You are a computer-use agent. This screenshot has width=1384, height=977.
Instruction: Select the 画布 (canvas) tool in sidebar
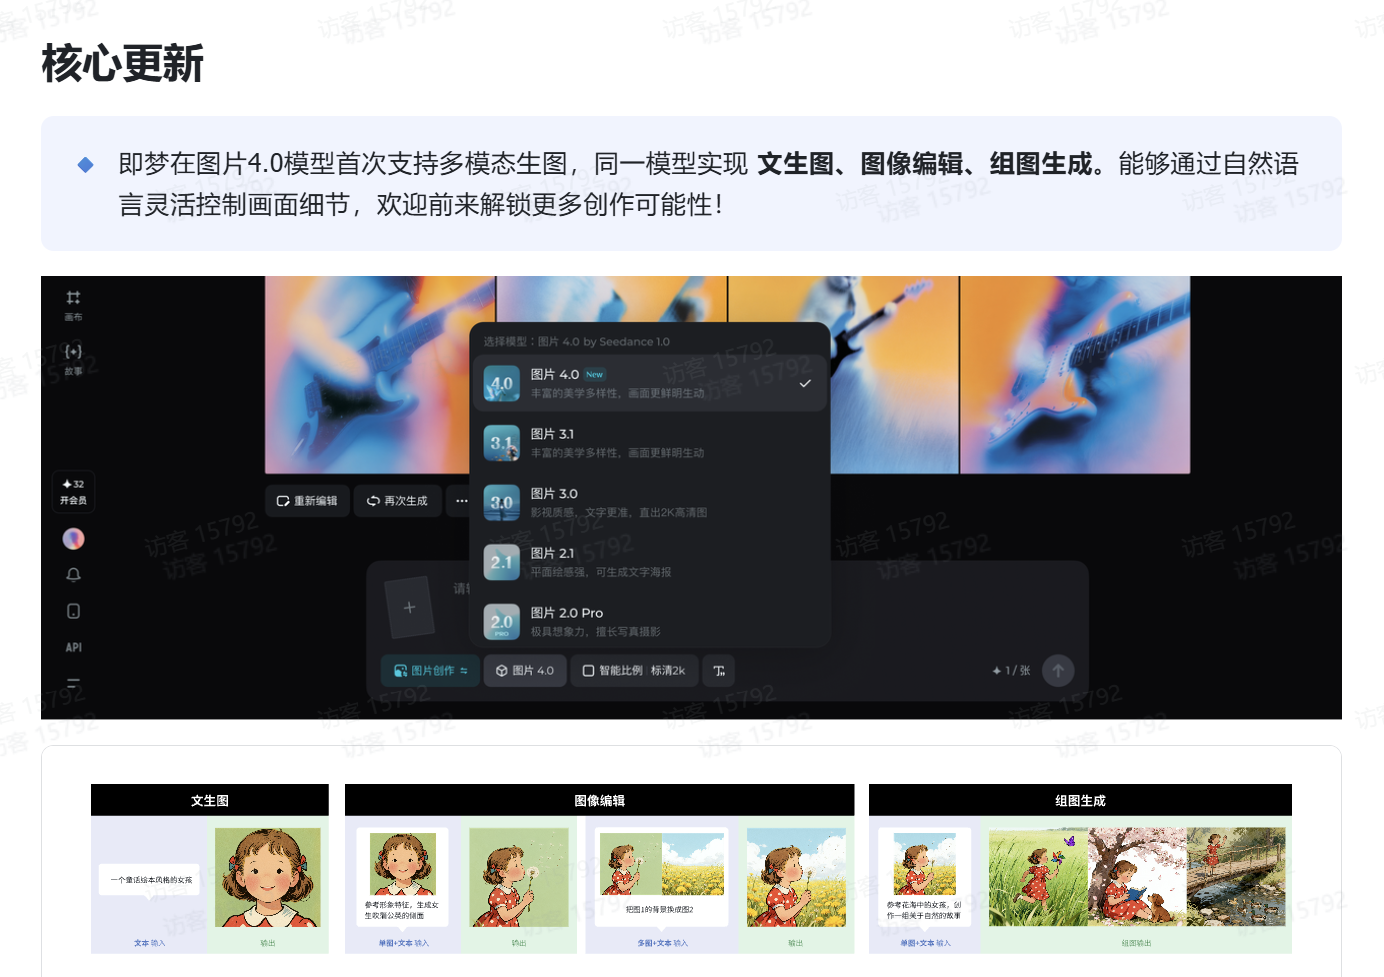pyautogui.click(x=73, y=301)
